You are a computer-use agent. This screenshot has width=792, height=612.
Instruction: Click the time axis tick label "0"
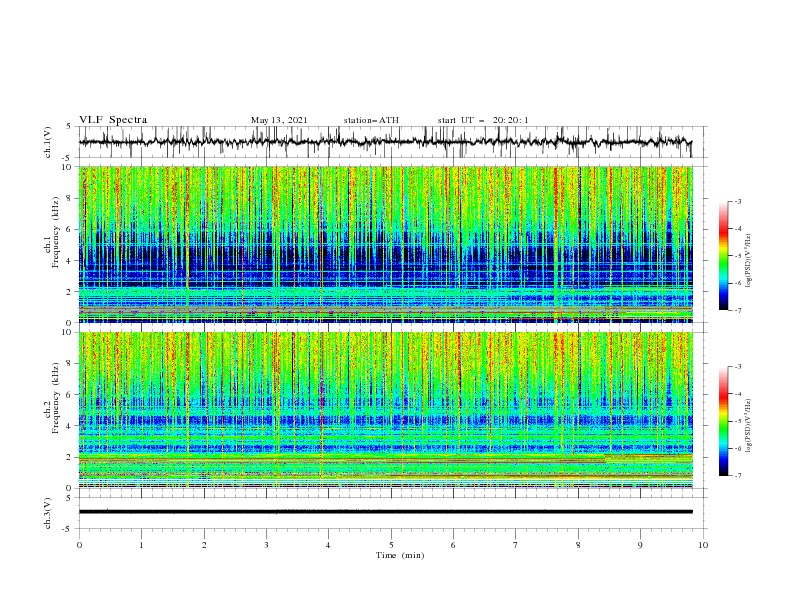point(79,545)
